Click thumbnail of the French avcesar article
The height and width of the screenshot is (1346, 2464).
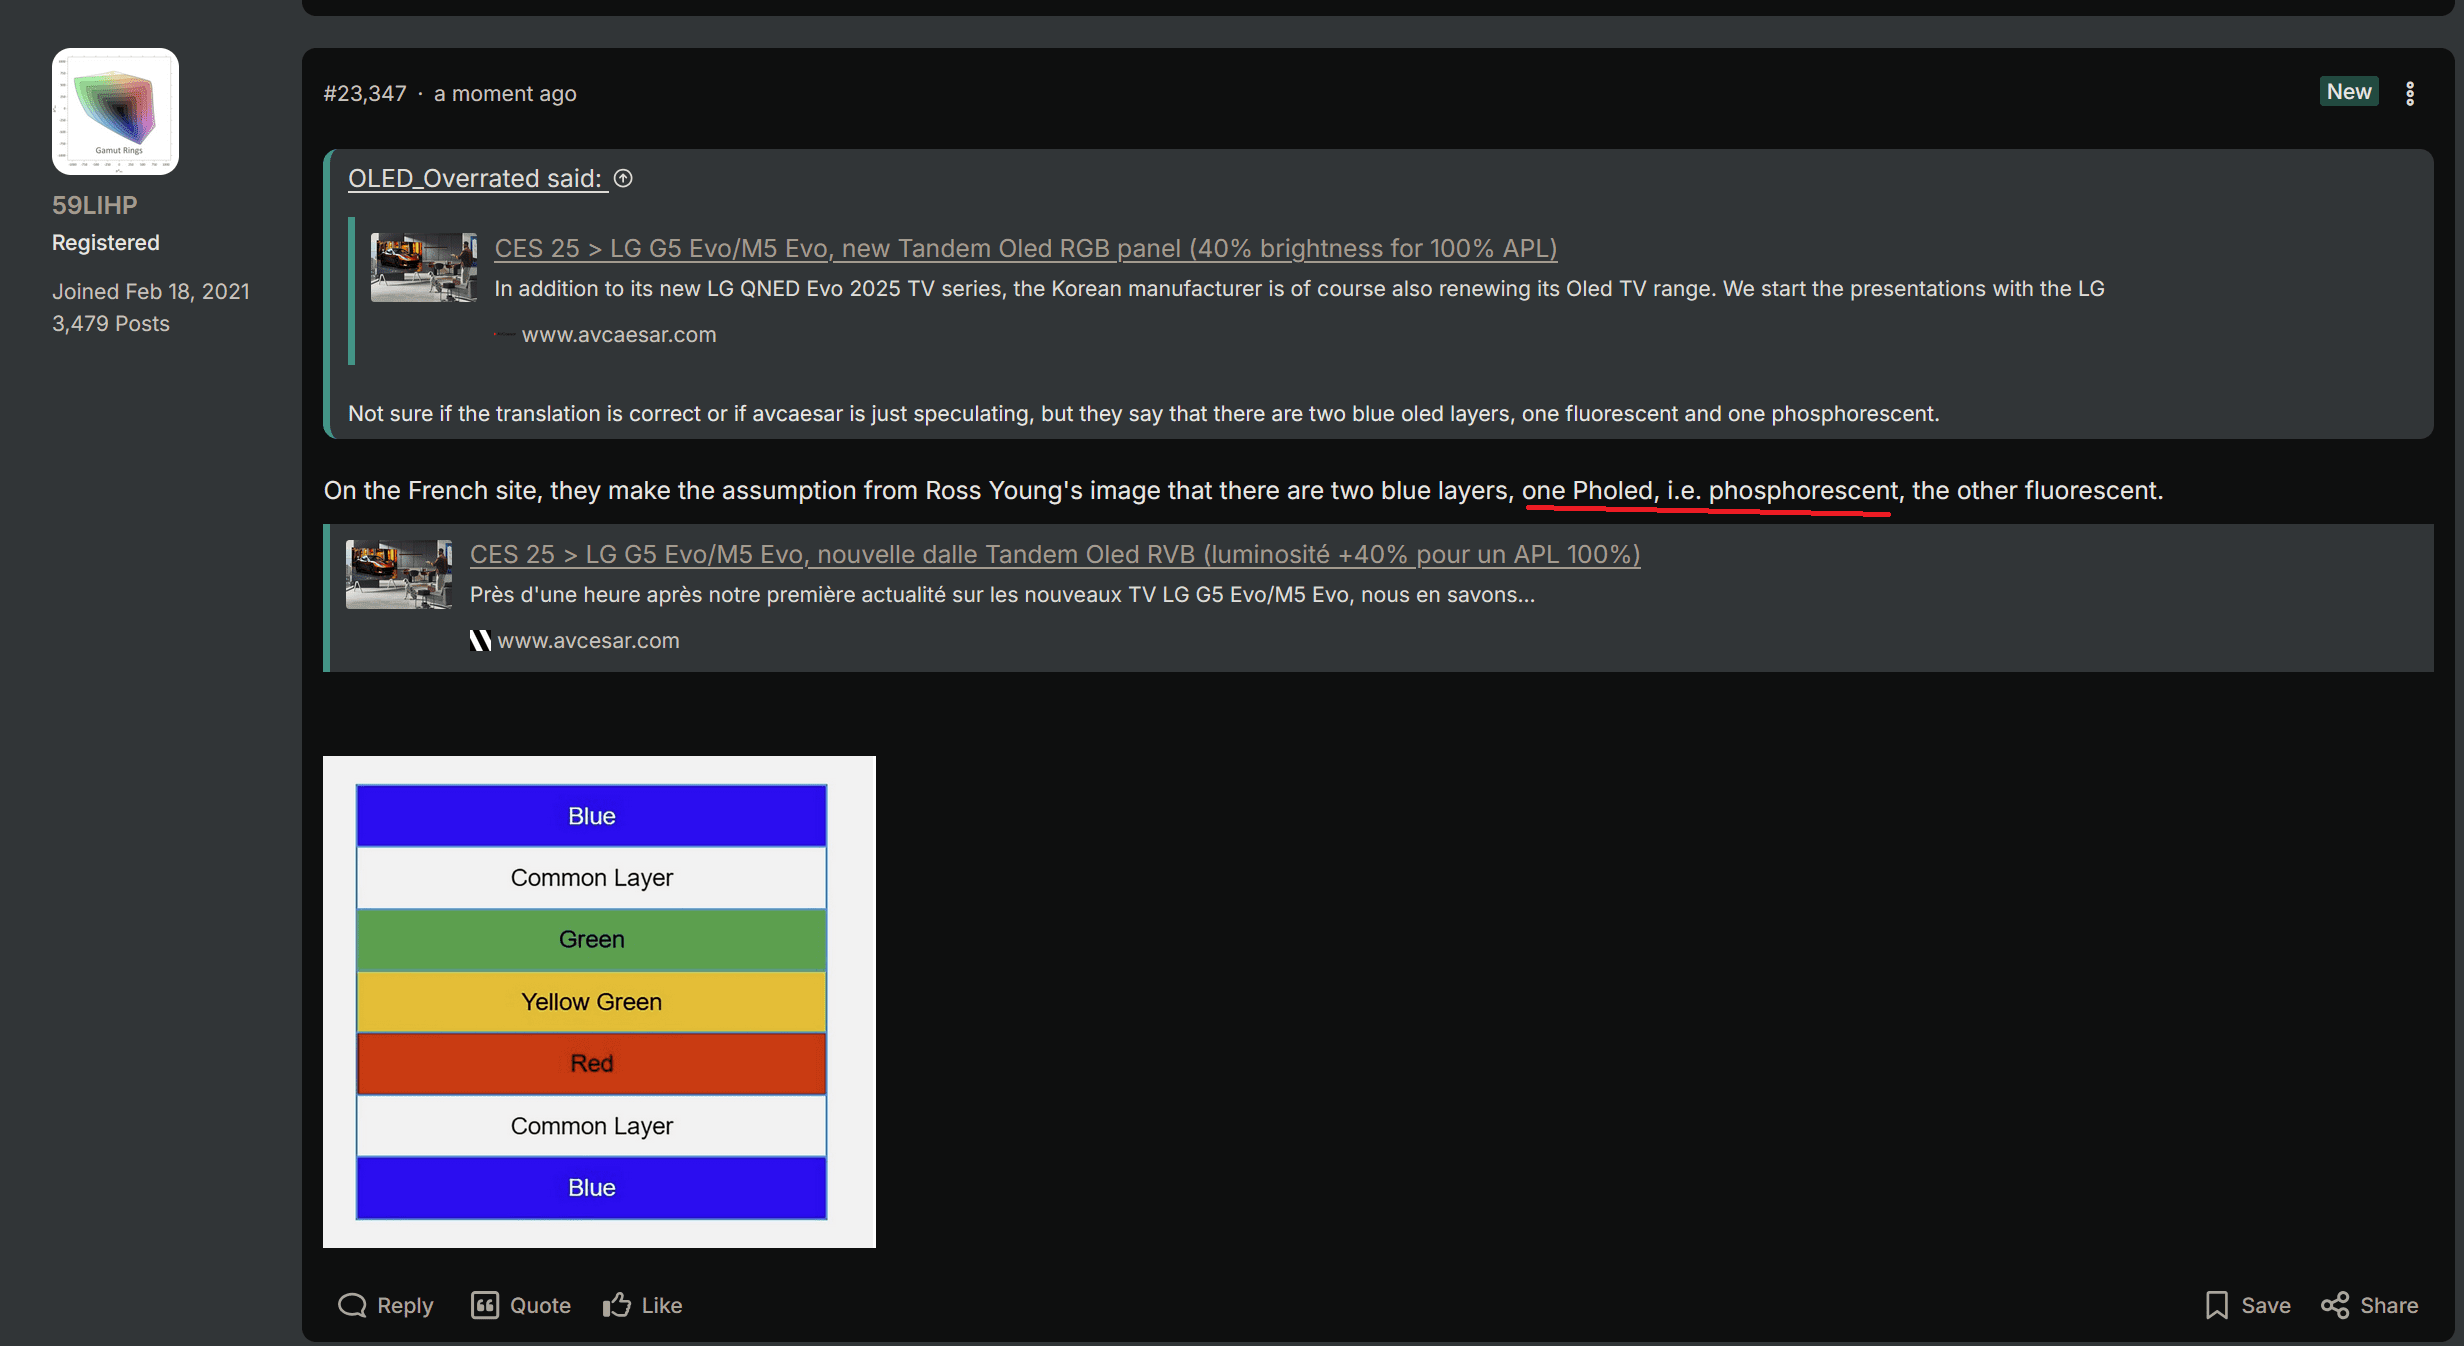point(399,574)
